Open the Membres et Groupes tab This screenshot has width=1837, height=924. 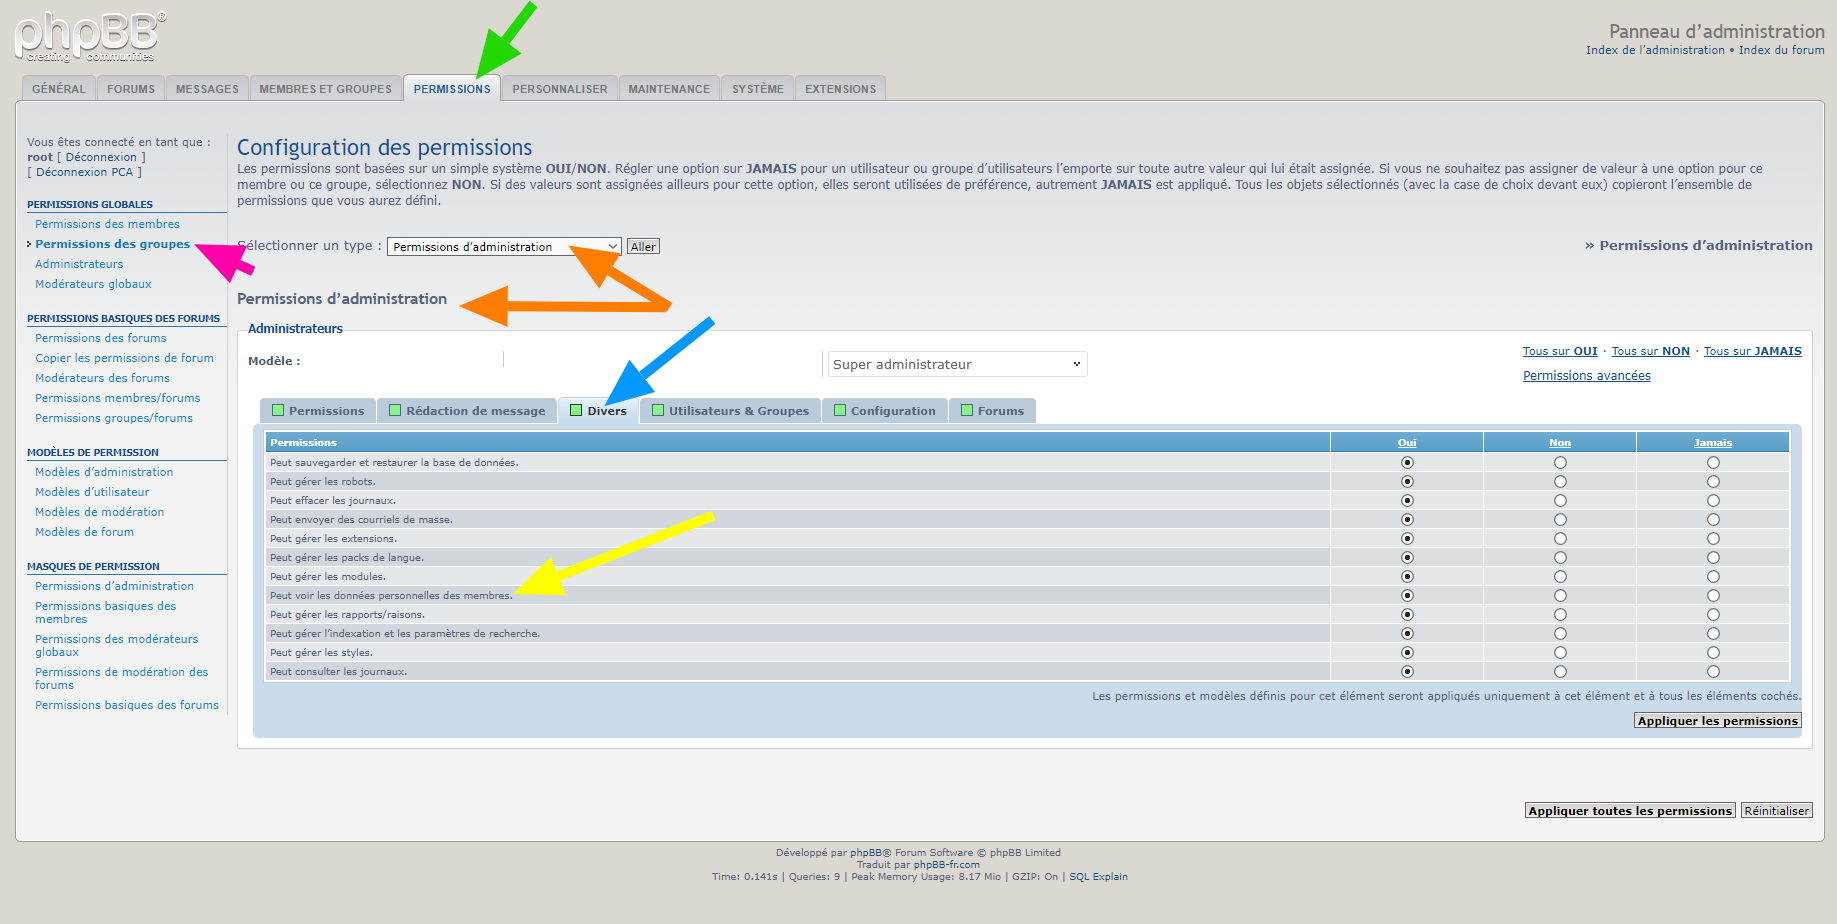(x=325, y=89)
